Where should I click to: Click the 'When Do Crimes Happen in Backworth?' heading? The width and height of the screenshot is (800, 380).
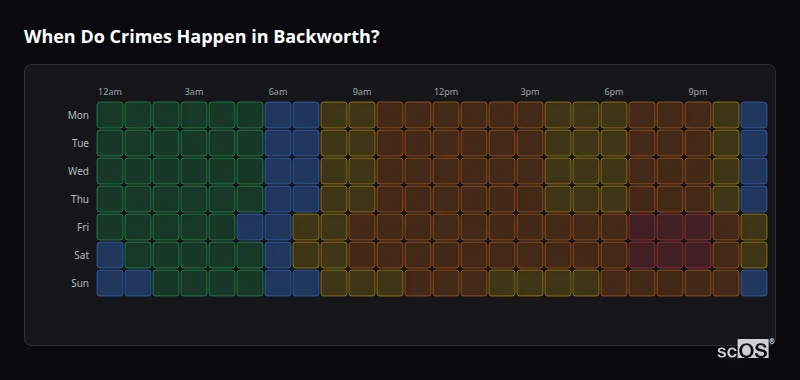click(202, 37)
